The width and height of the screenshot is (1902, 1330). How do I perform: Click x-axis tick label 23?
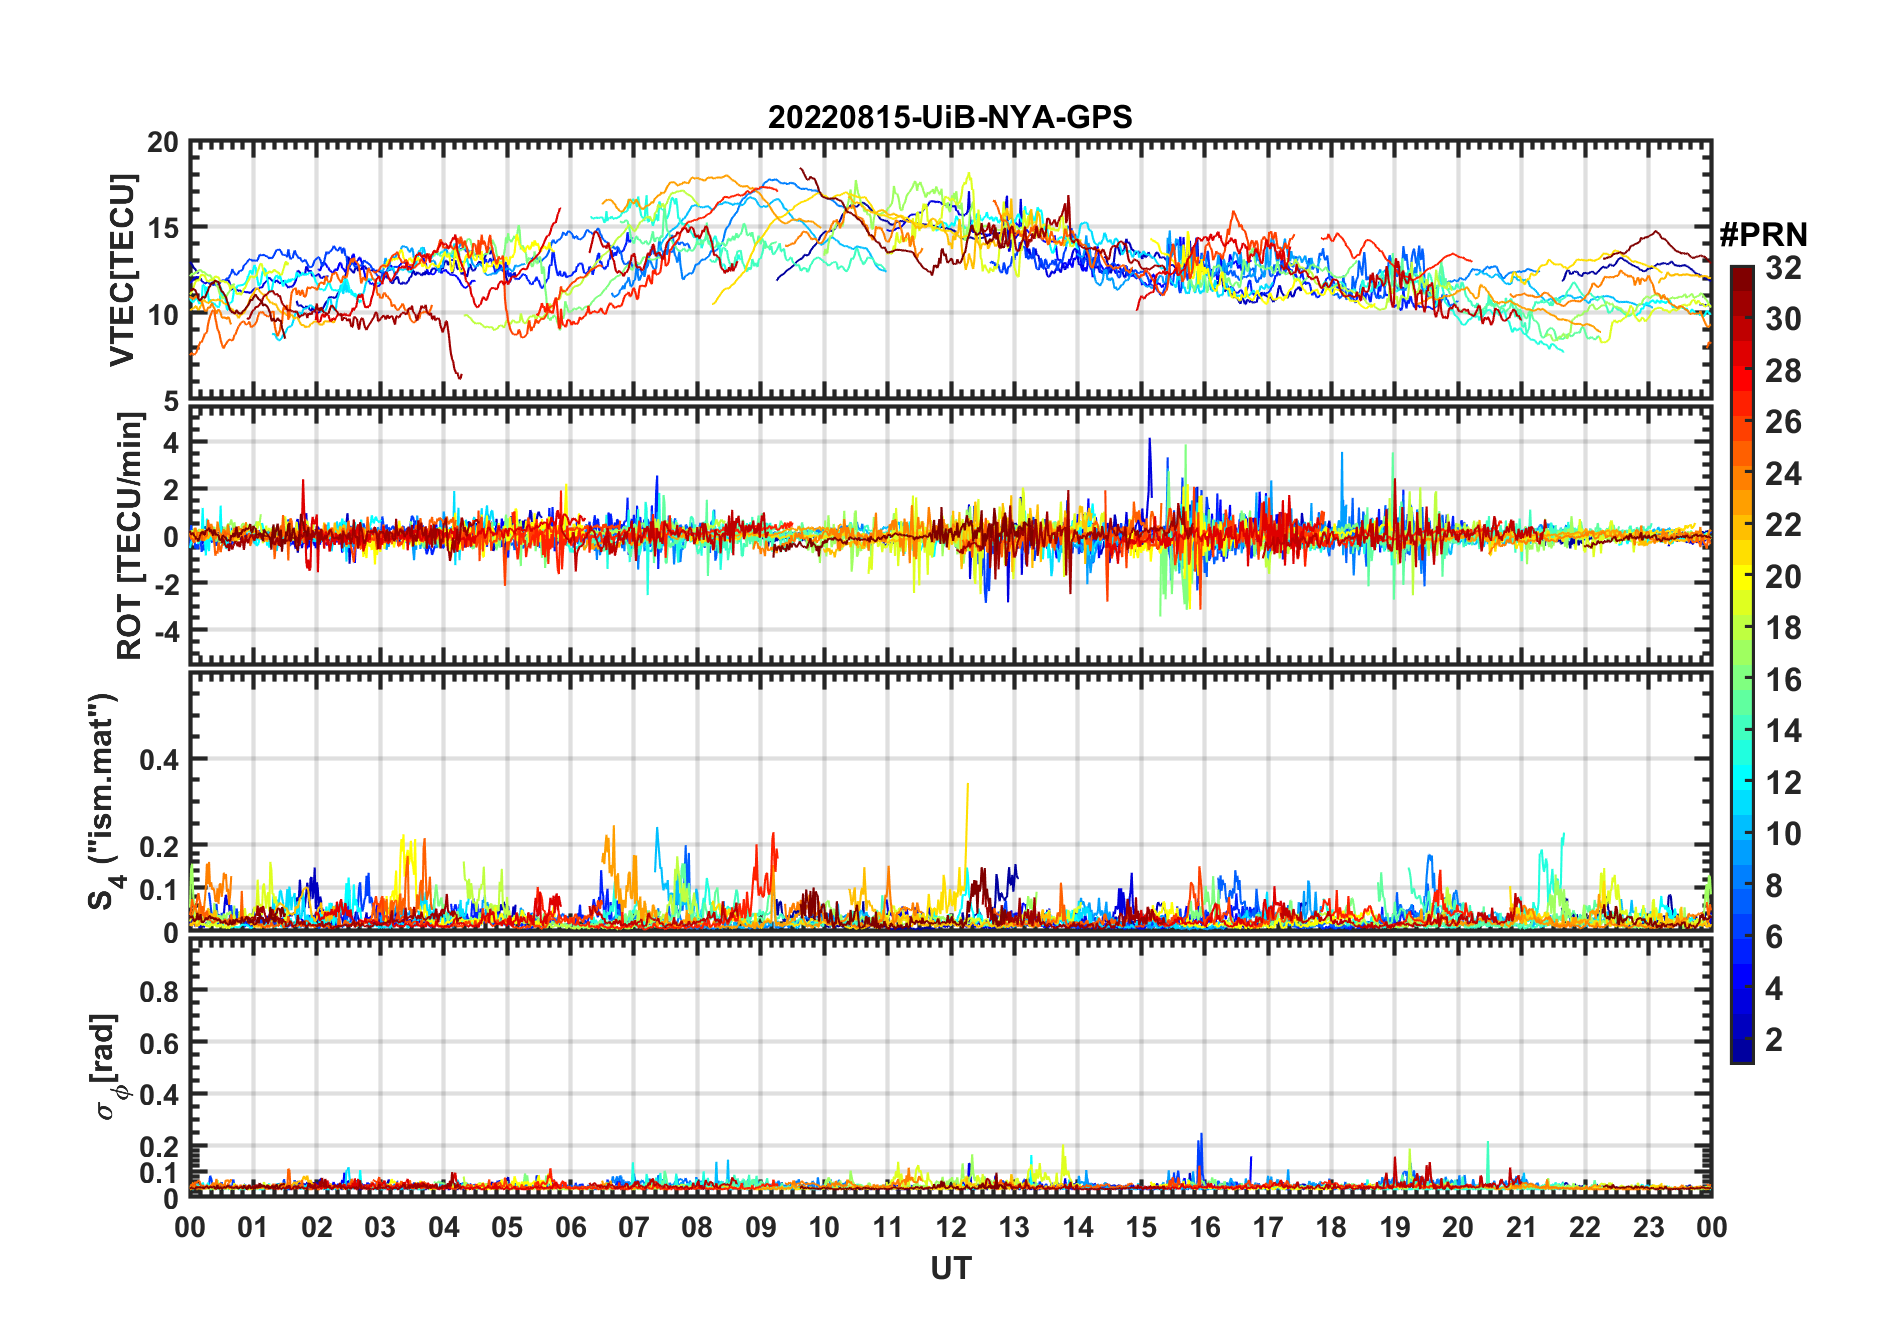coord(1648,1227)
